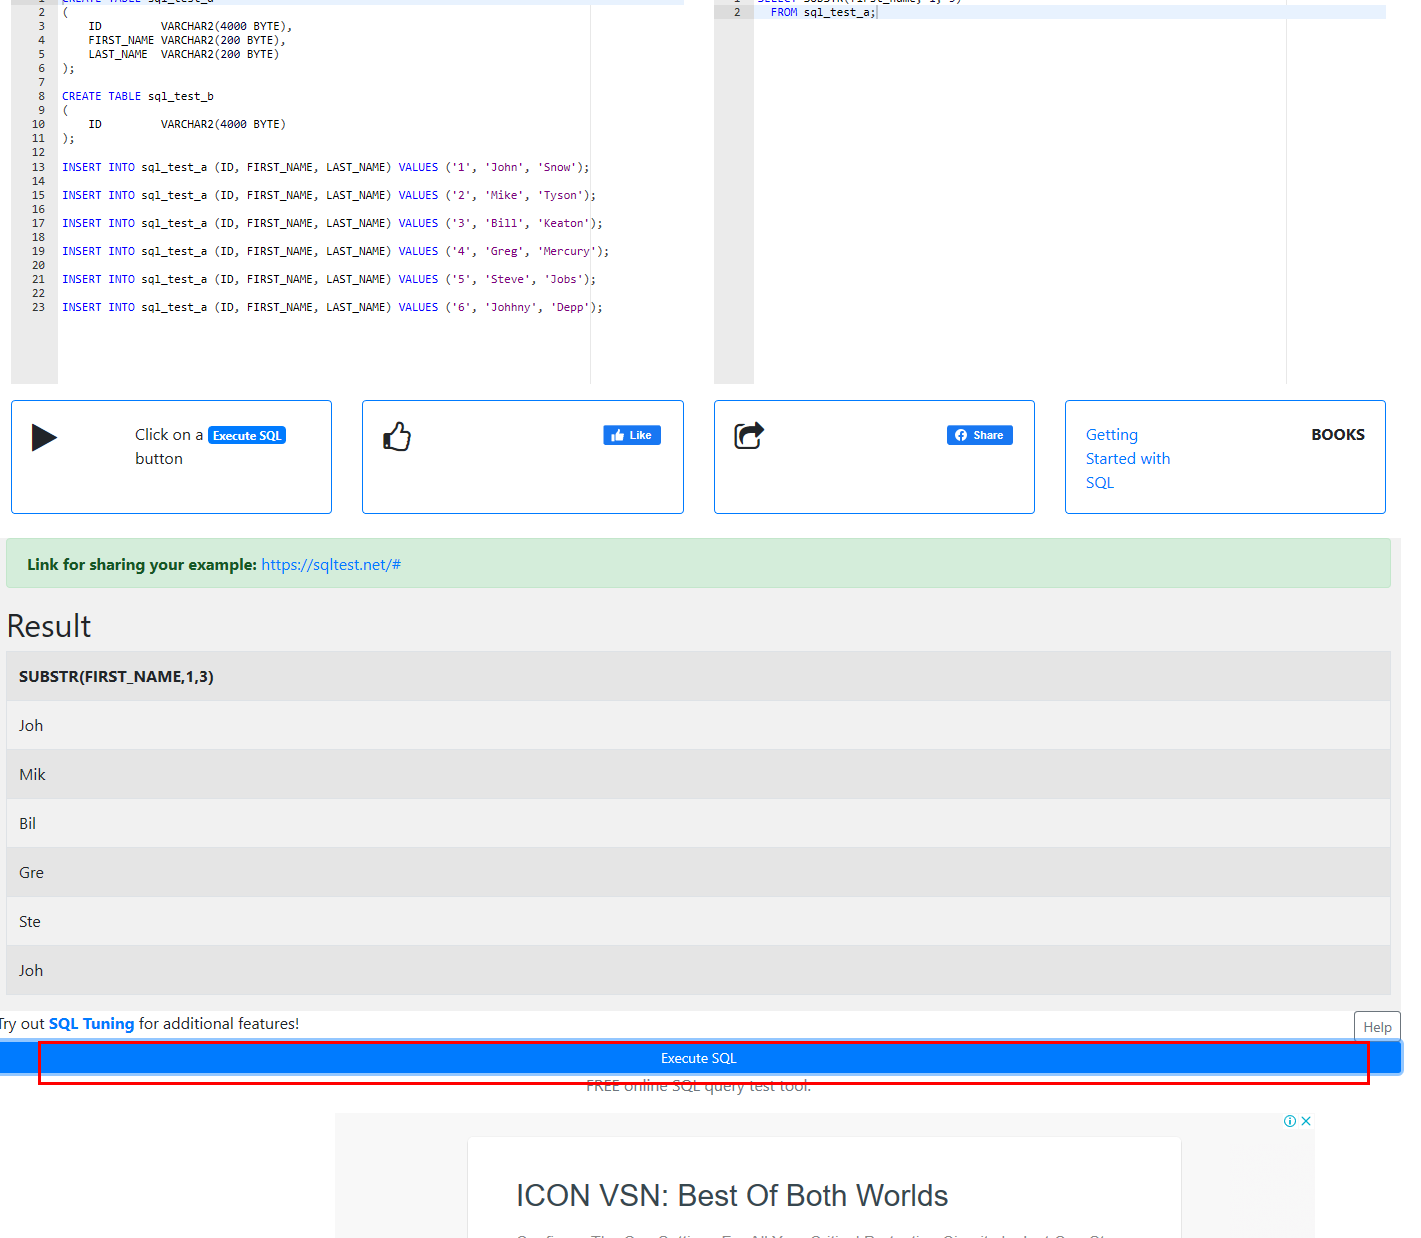Close the advertisement with the X icon
1421x1238 pixels.
1306,1121
